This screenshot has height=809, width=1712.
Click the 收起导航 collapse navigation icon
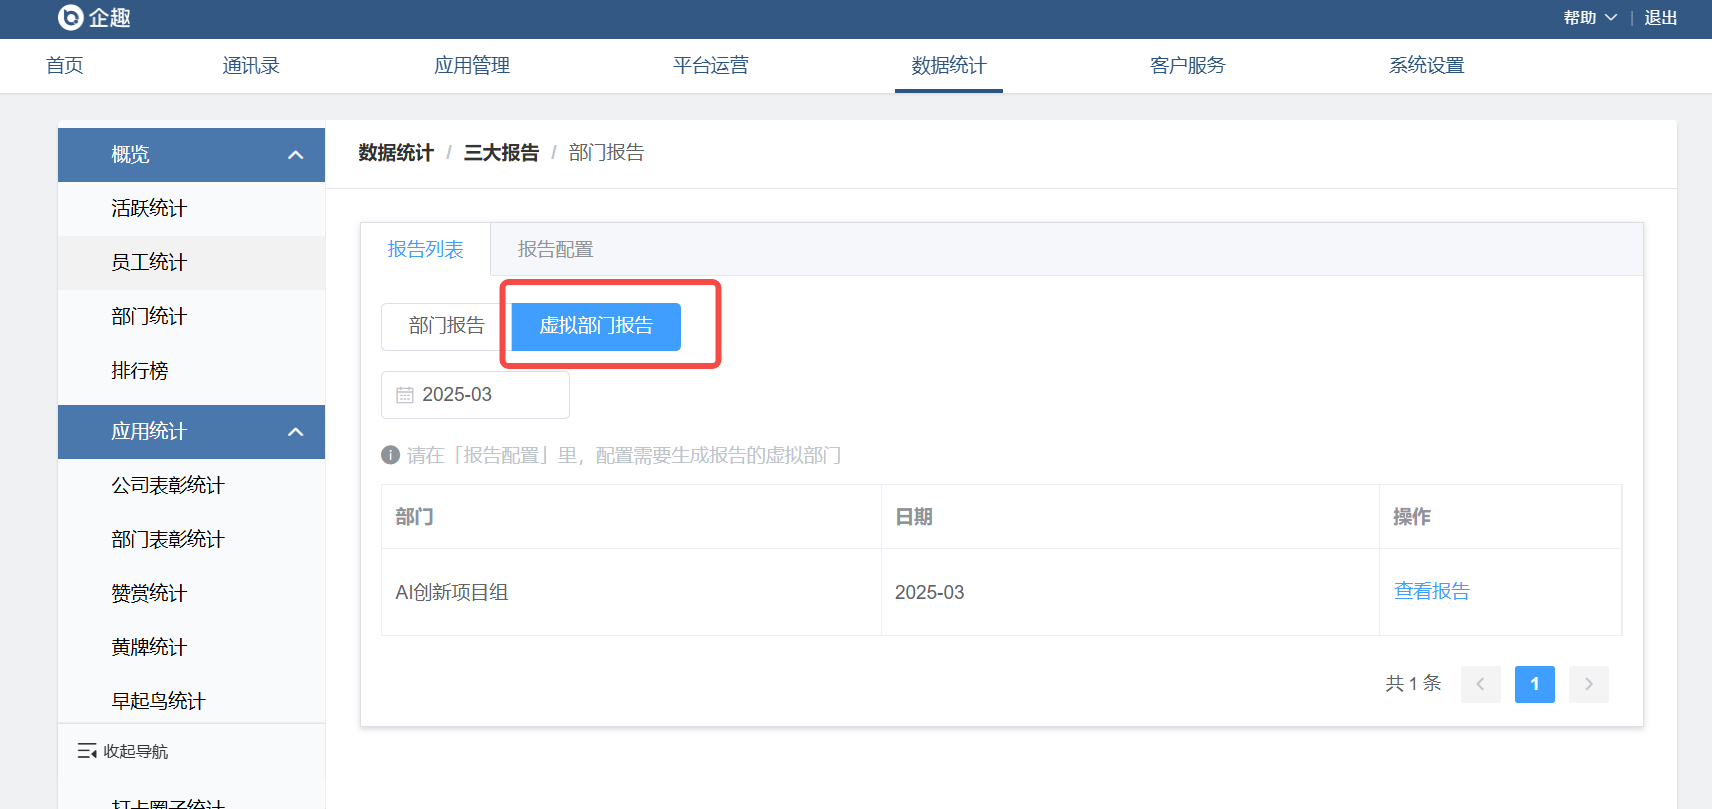[87, 751]
